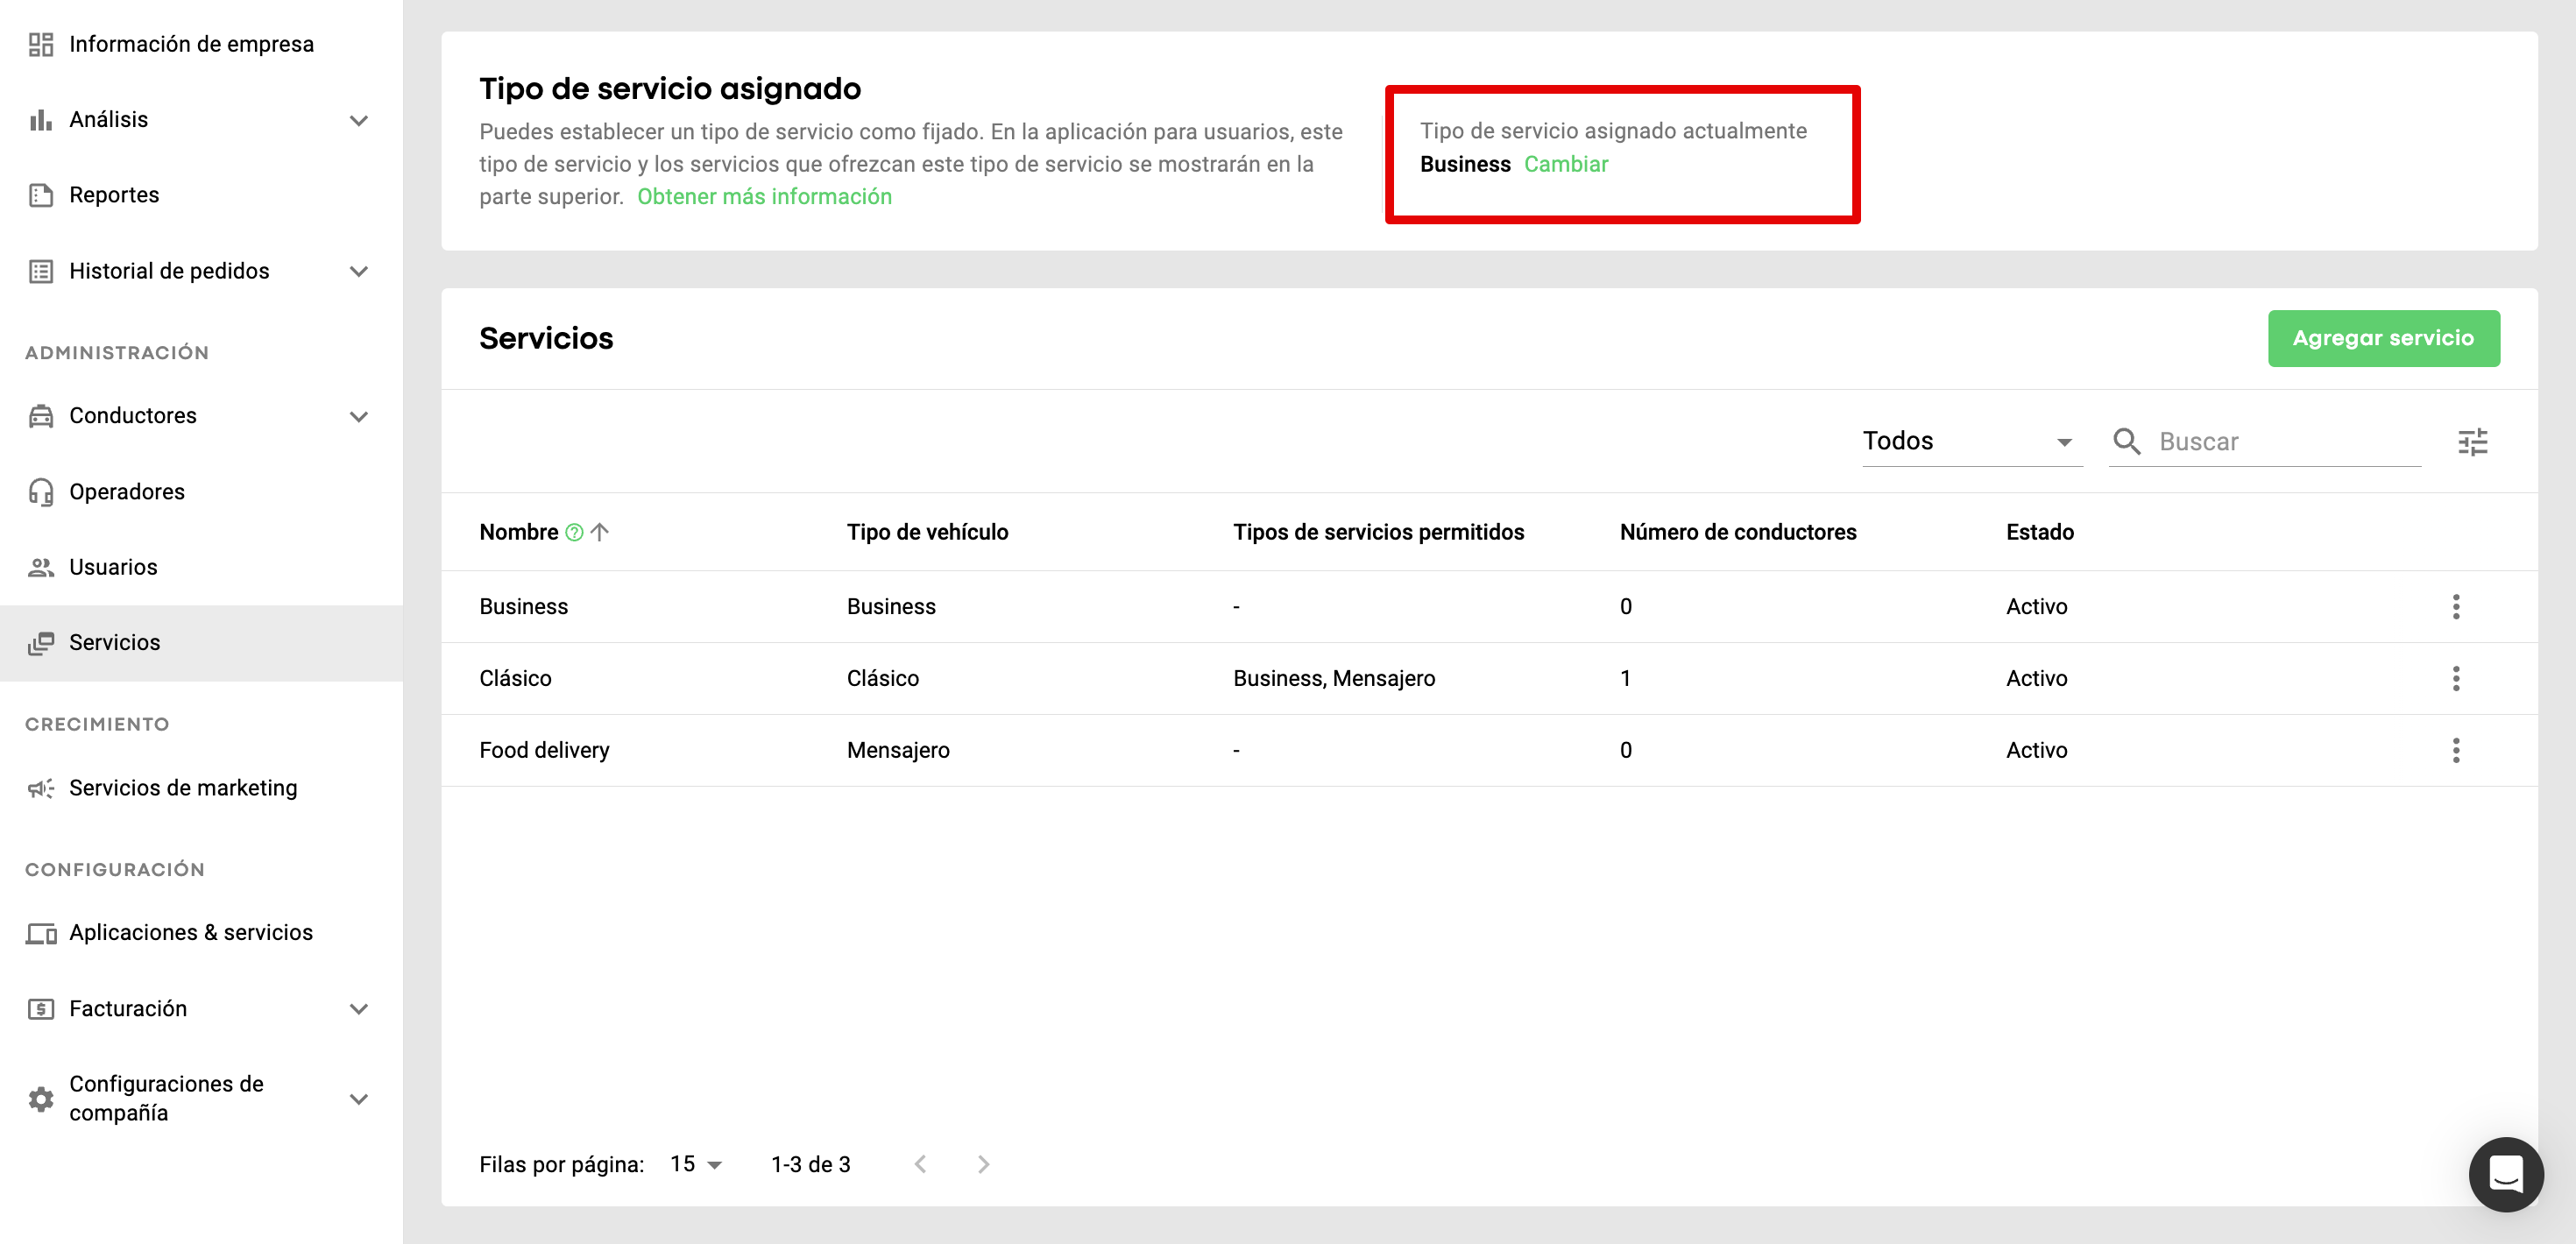Open the chat support bubble icon
Screen dimensions: 2576x1244
pos(2505,1174)
